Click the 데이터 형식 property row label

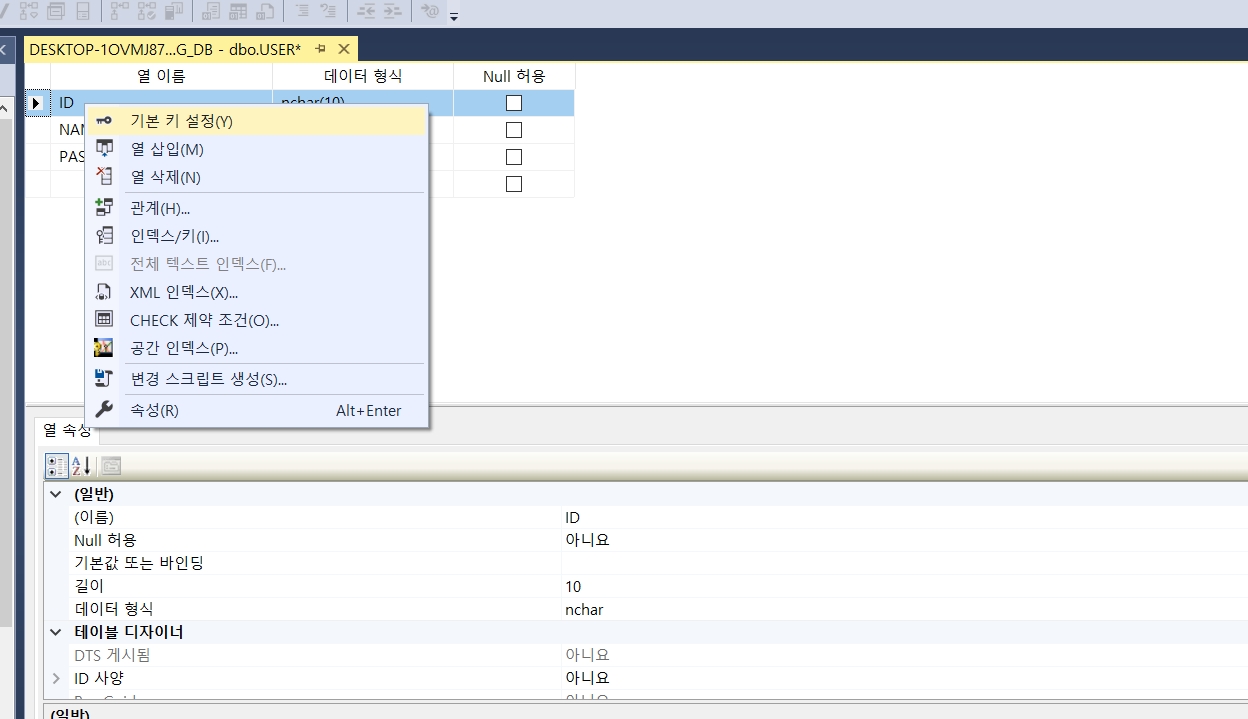coord(114,609)
